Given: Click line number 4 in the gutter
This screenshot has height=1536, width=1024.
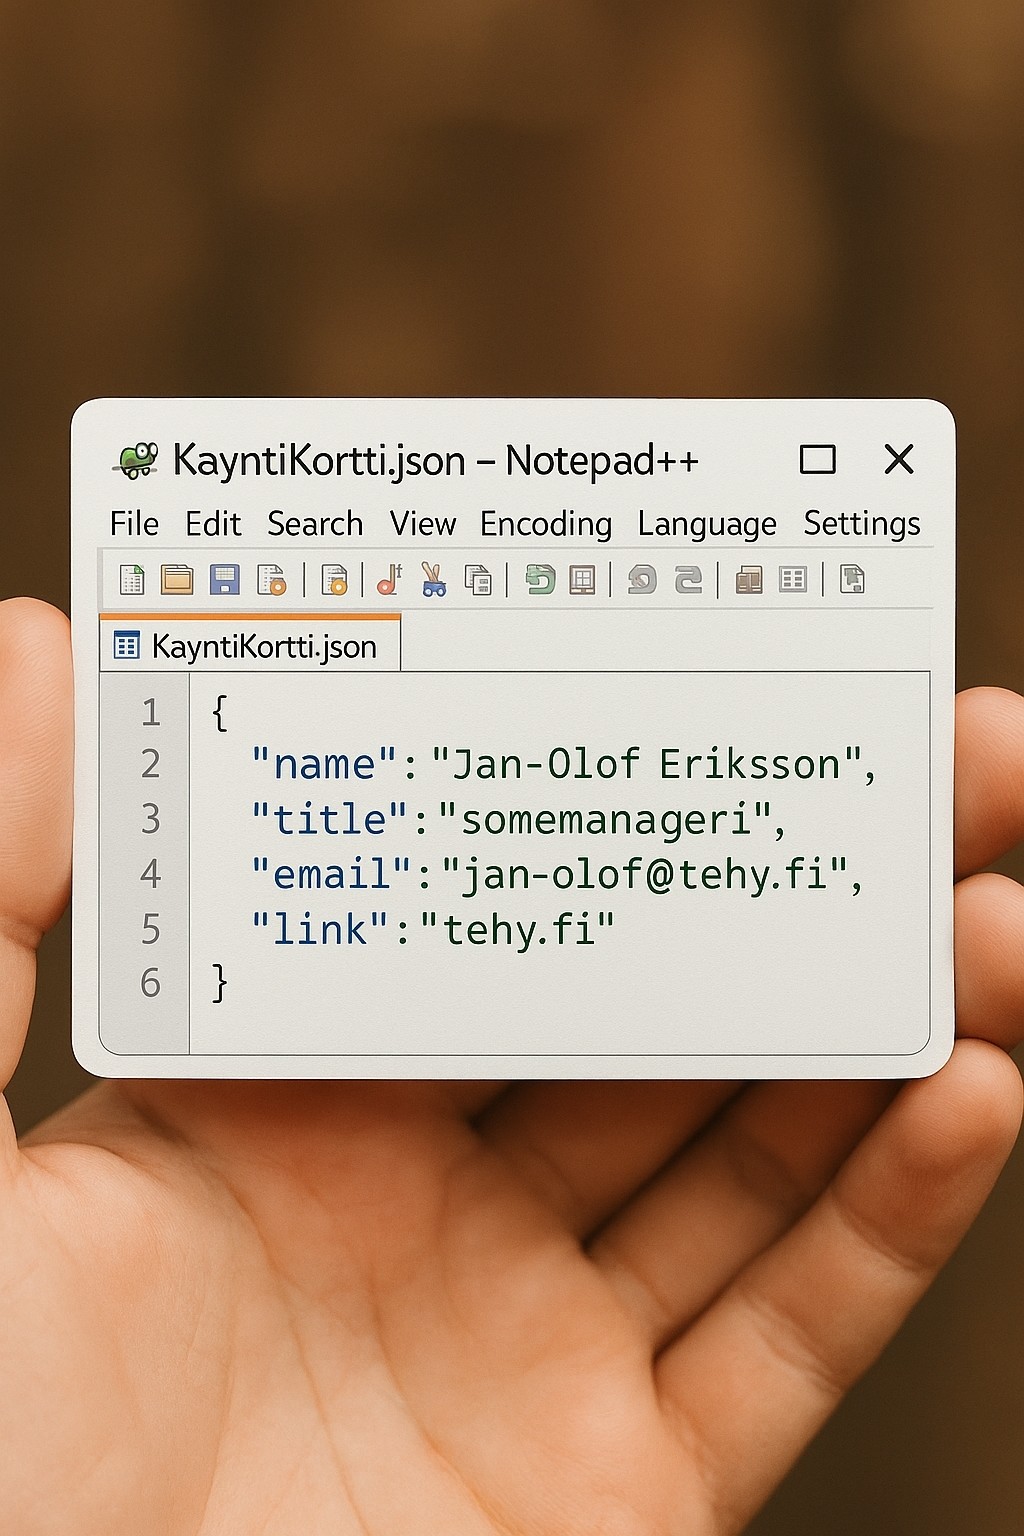Looking at the screenshot, I should [x=151, y=874].
